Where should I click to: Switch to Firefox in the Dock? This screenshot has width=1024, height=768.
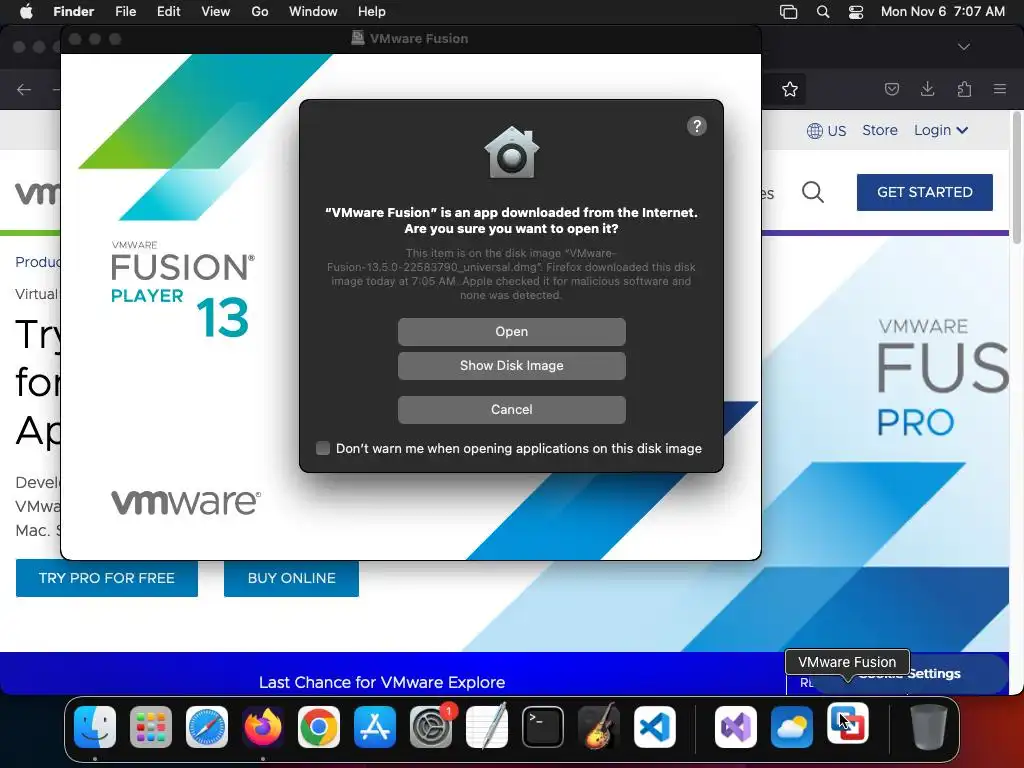tap(263, 727)
